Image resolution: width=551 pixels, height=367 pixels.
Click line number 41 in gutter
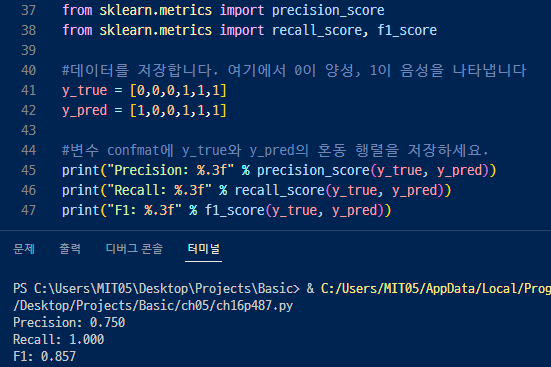pyautogui.click(x=28, y=90)
